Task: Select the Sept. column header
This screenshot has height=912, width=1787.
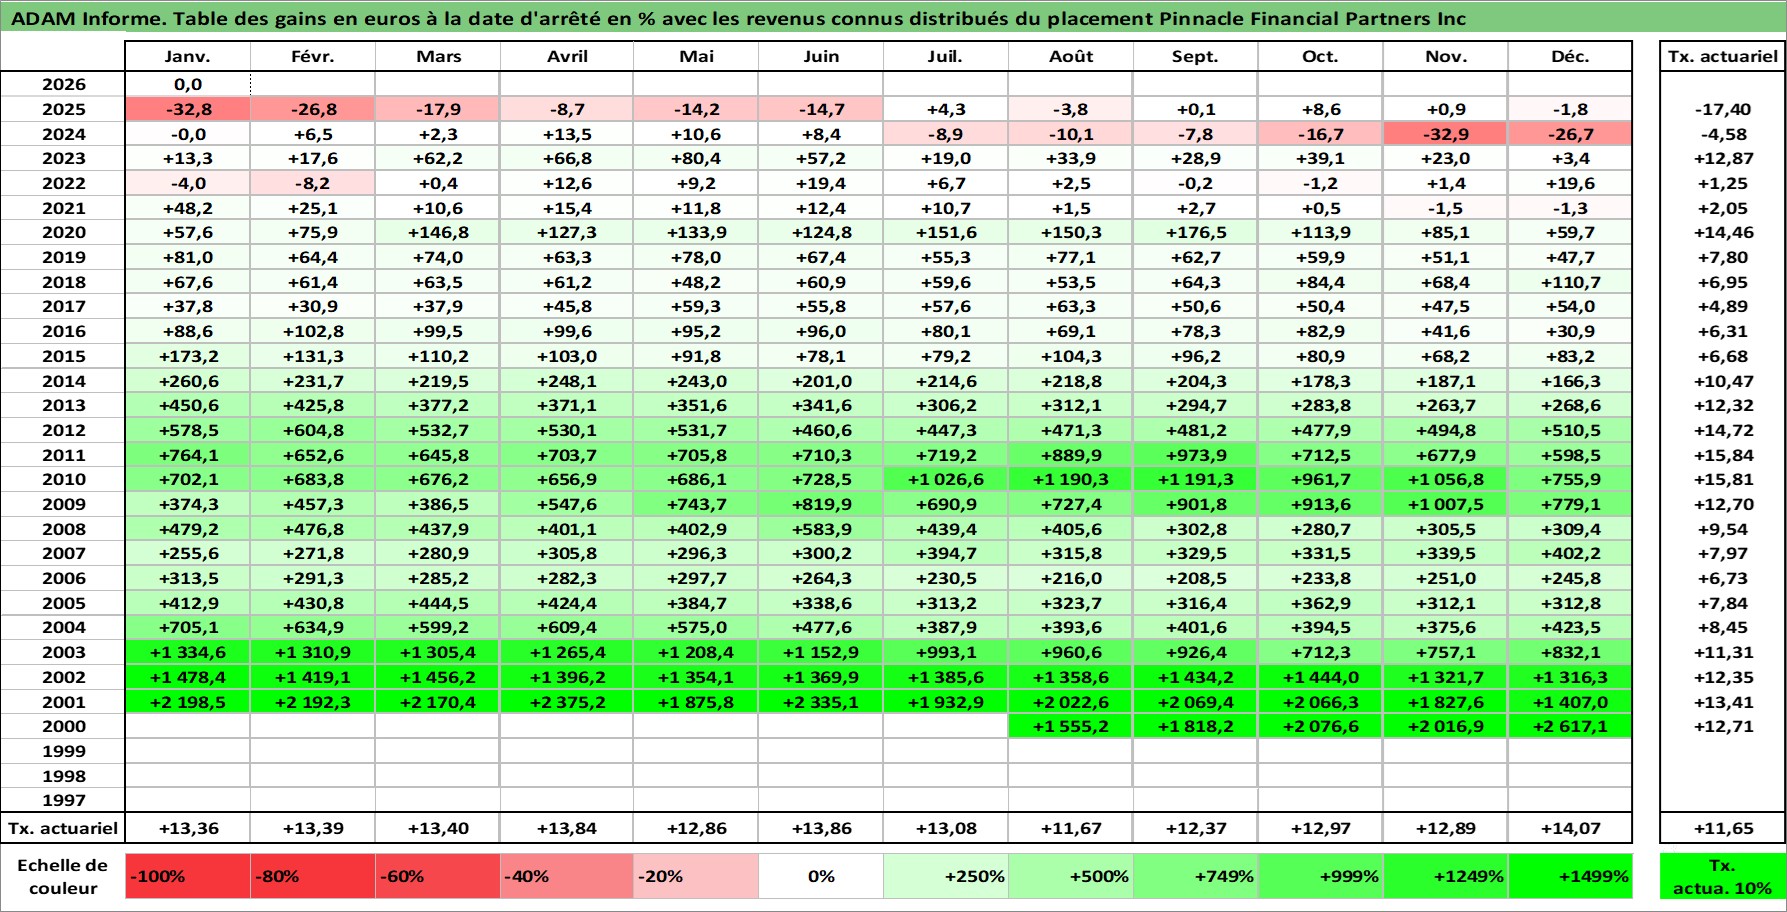Action: point(1196,56)
